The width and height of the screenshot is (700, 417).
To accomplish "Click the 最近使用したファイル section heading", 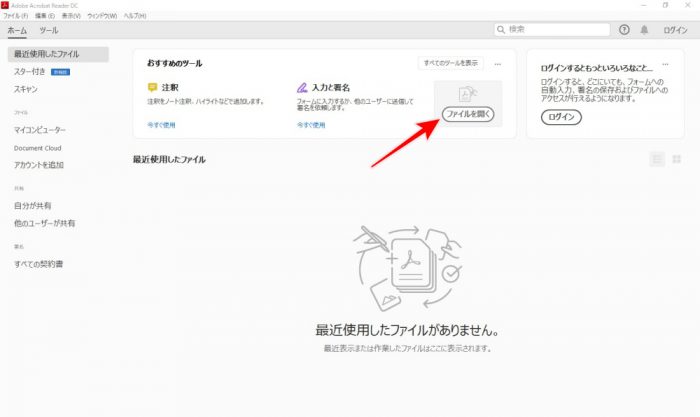I will [x=169, y=159].
